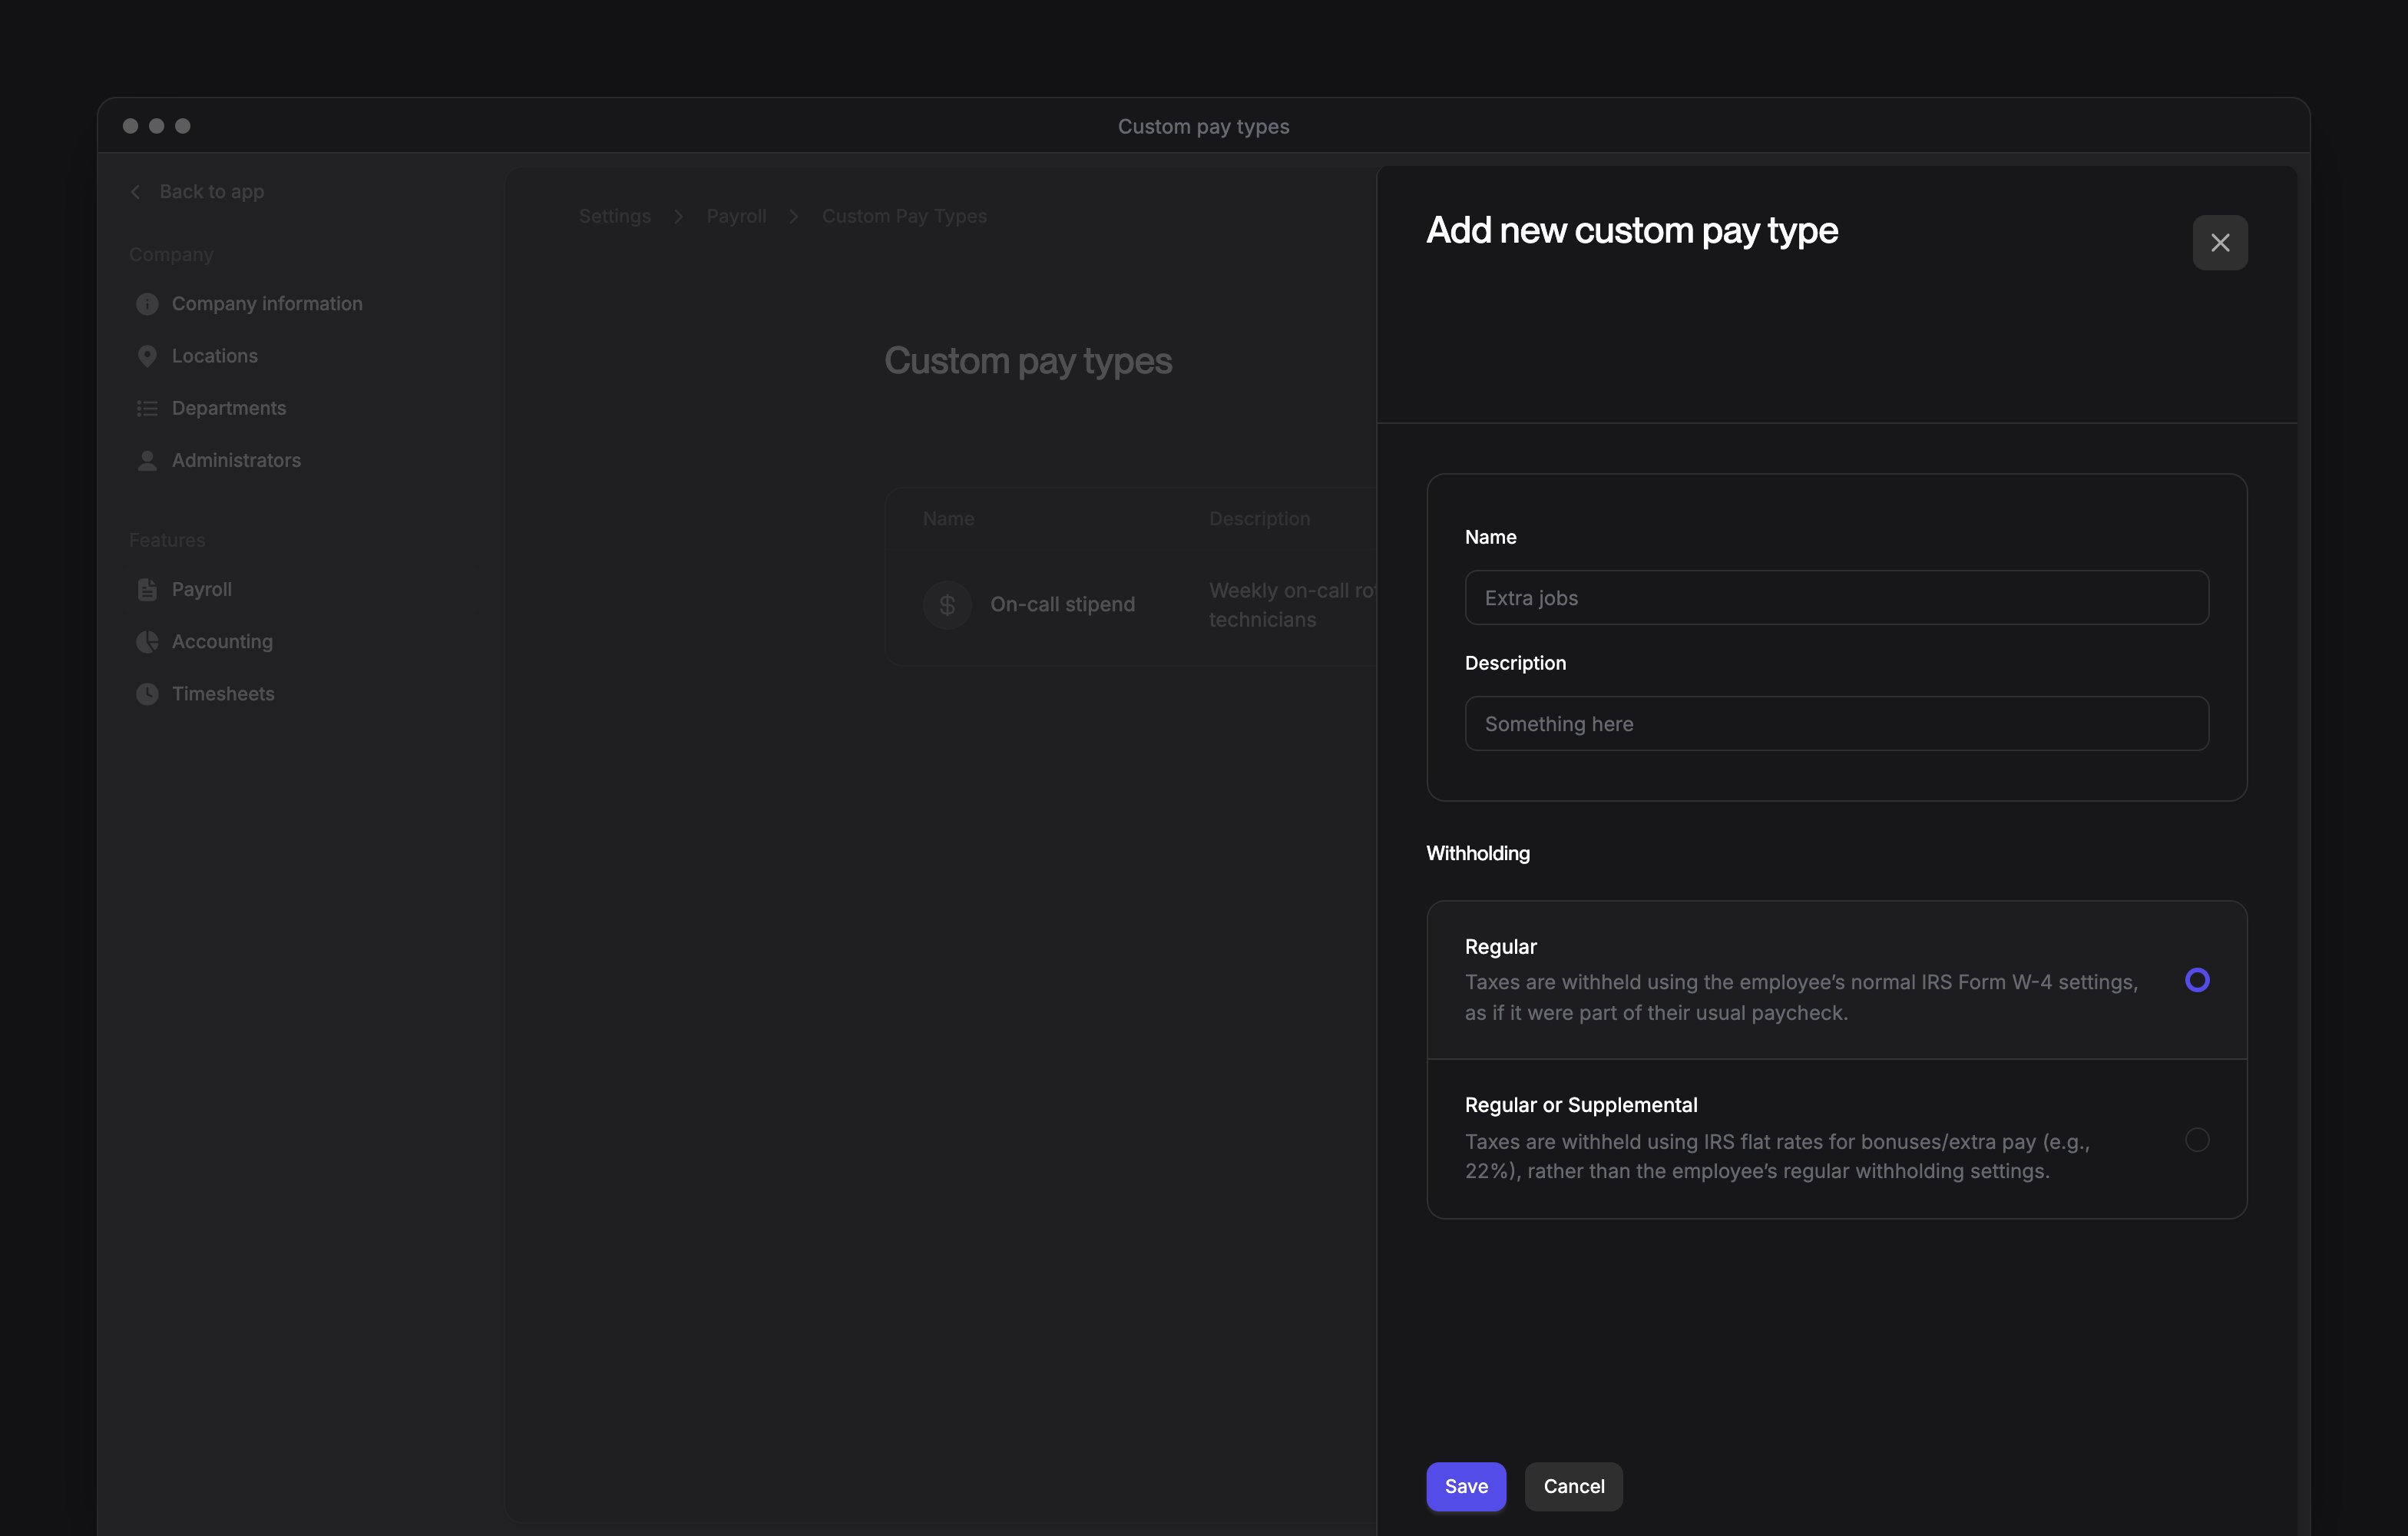Image resolution: width=2408 pixels, height=1536 pixels.
Task: Click the Company information info icon
Action: tap(147, 304)
